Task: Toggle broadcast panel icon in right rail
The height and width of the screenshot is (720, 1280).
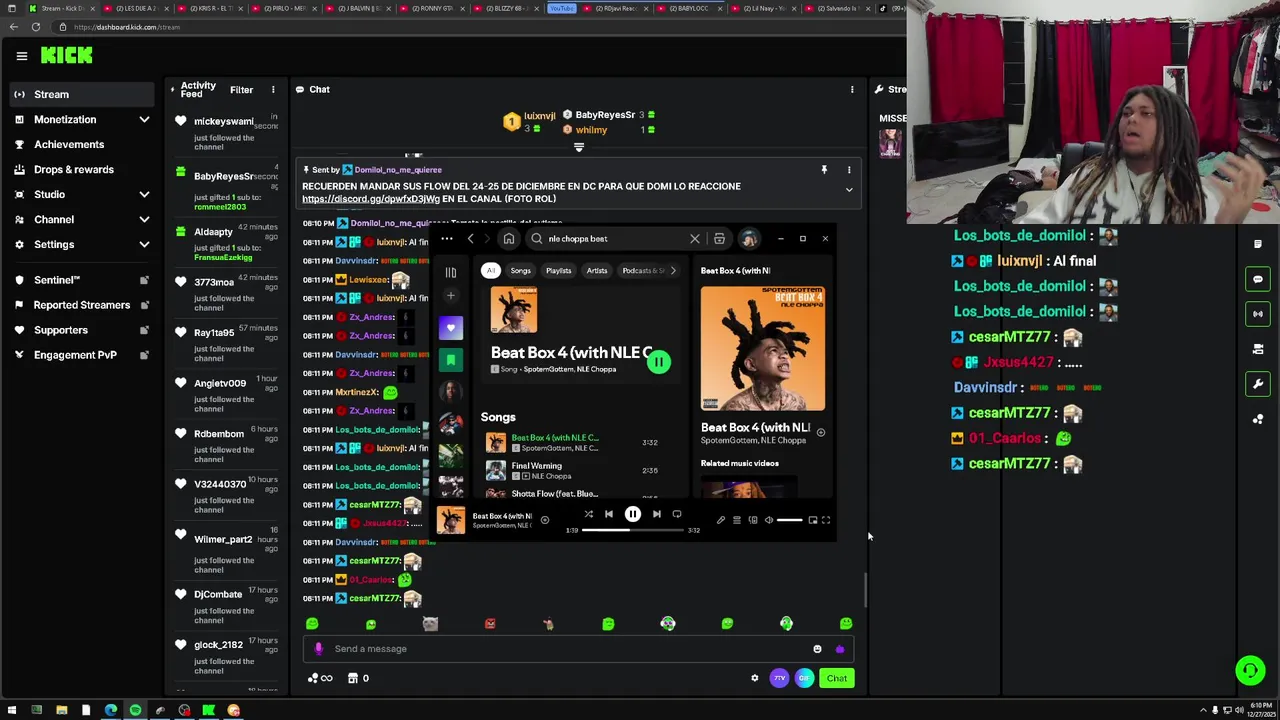Action: tap(1258, 314)
